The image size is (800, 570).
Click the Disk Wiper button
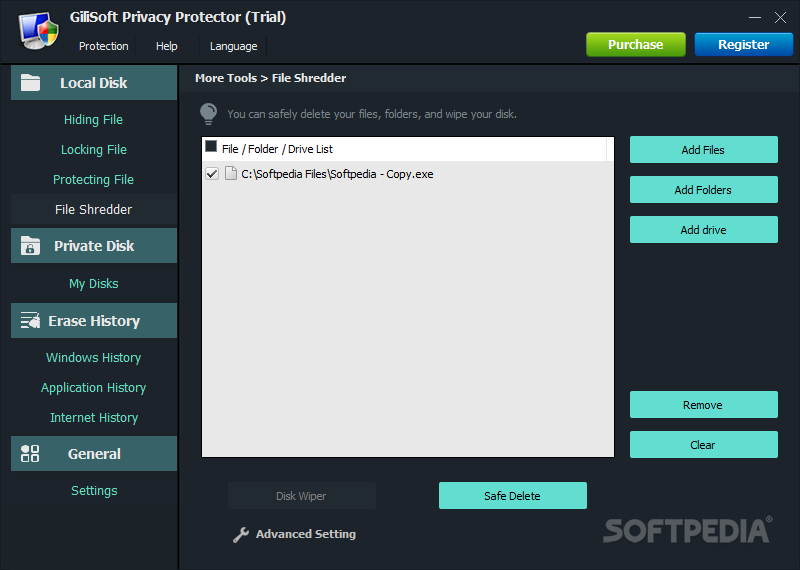pos(302,495)
